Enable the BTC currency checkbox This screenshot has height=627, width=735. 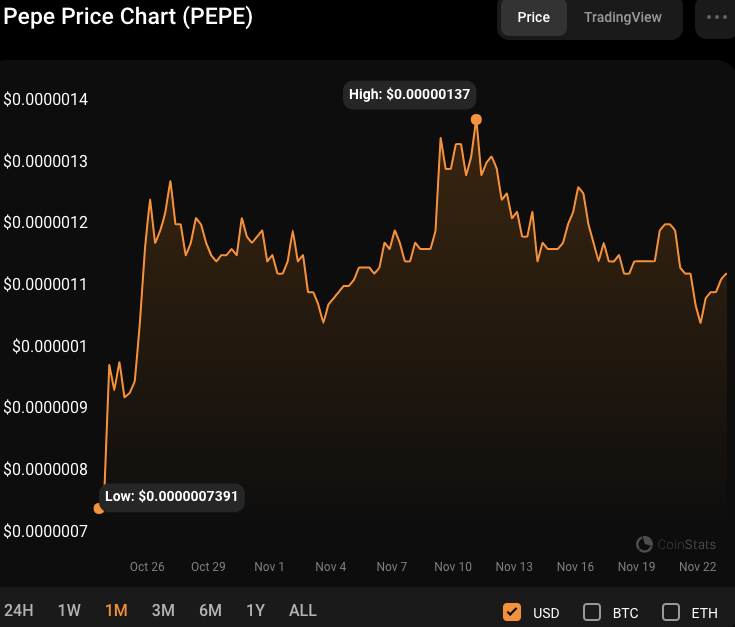(x=592, y=612)
